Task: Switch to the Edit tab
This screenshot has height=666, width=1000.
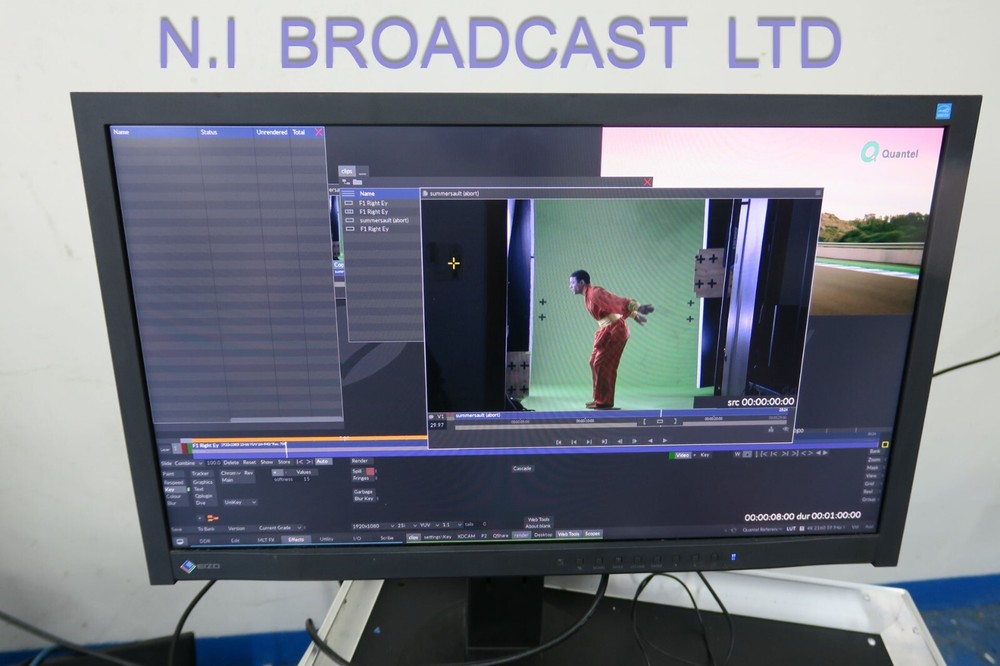Action: pyautogui.click(x=235, y=540)
